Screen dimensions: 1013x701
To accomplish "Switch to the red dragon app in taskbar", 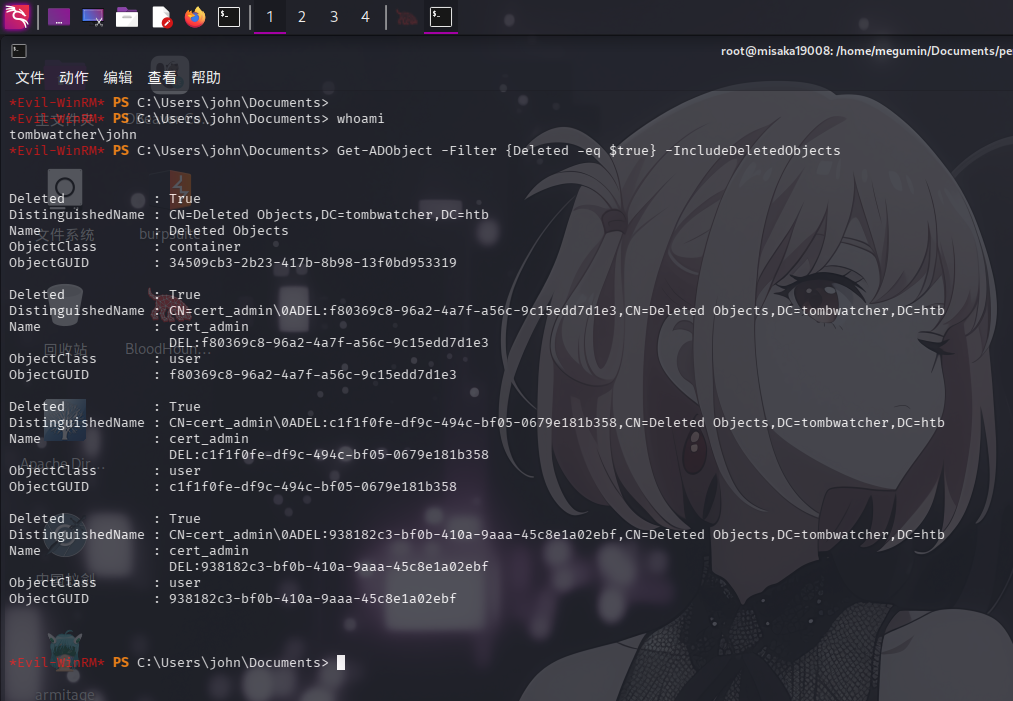I will (406, 17).
